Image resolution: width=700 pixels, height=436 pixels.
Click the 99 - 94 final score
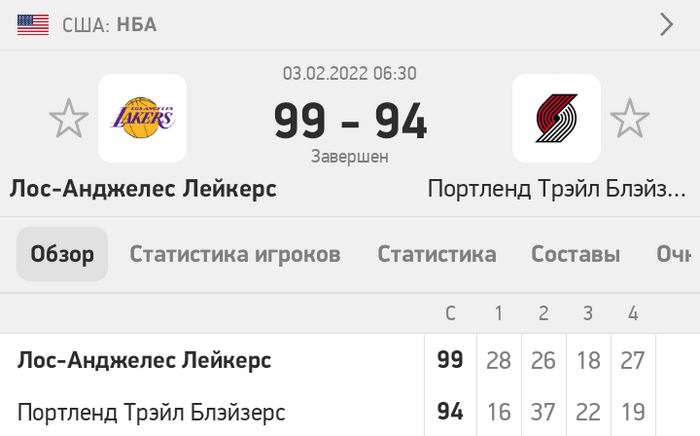pos(350,121)
